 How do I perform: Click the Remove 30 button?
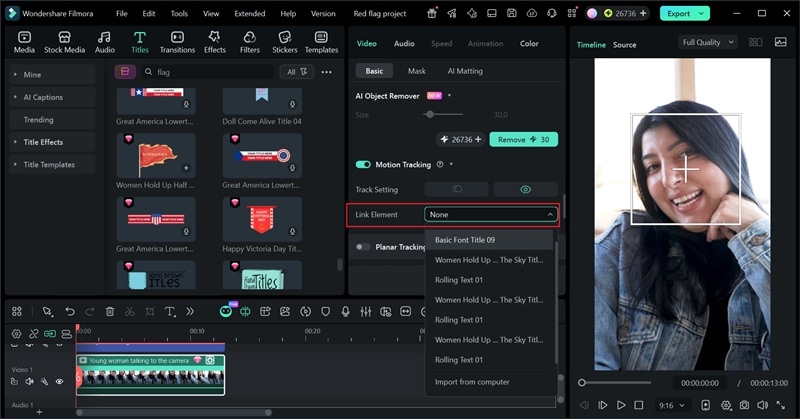click(x=523, y=139)
